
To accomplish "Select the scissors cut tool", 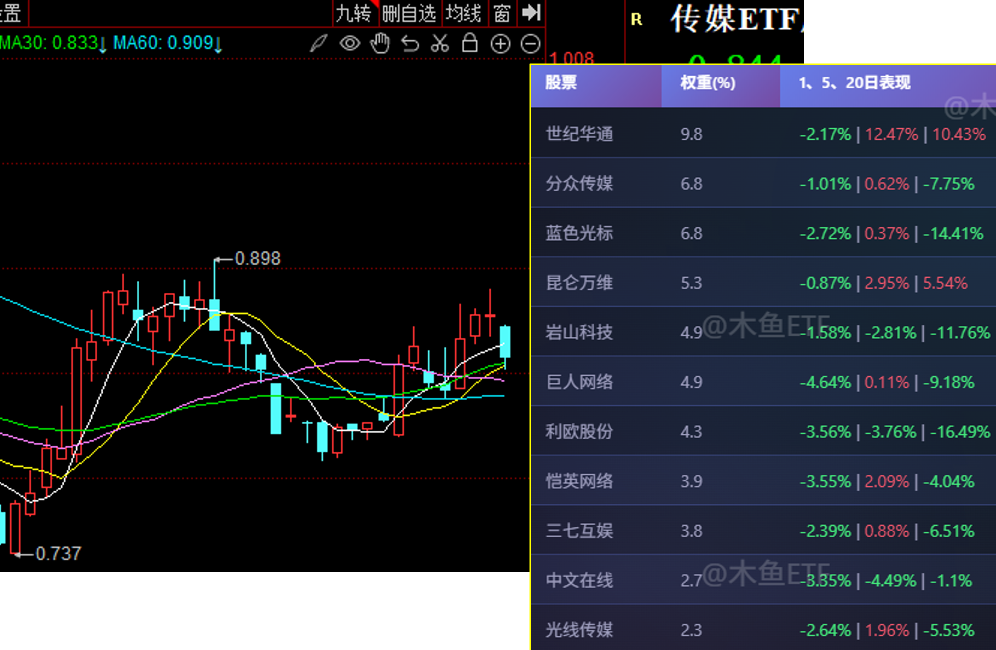I will tap(440, 44).
